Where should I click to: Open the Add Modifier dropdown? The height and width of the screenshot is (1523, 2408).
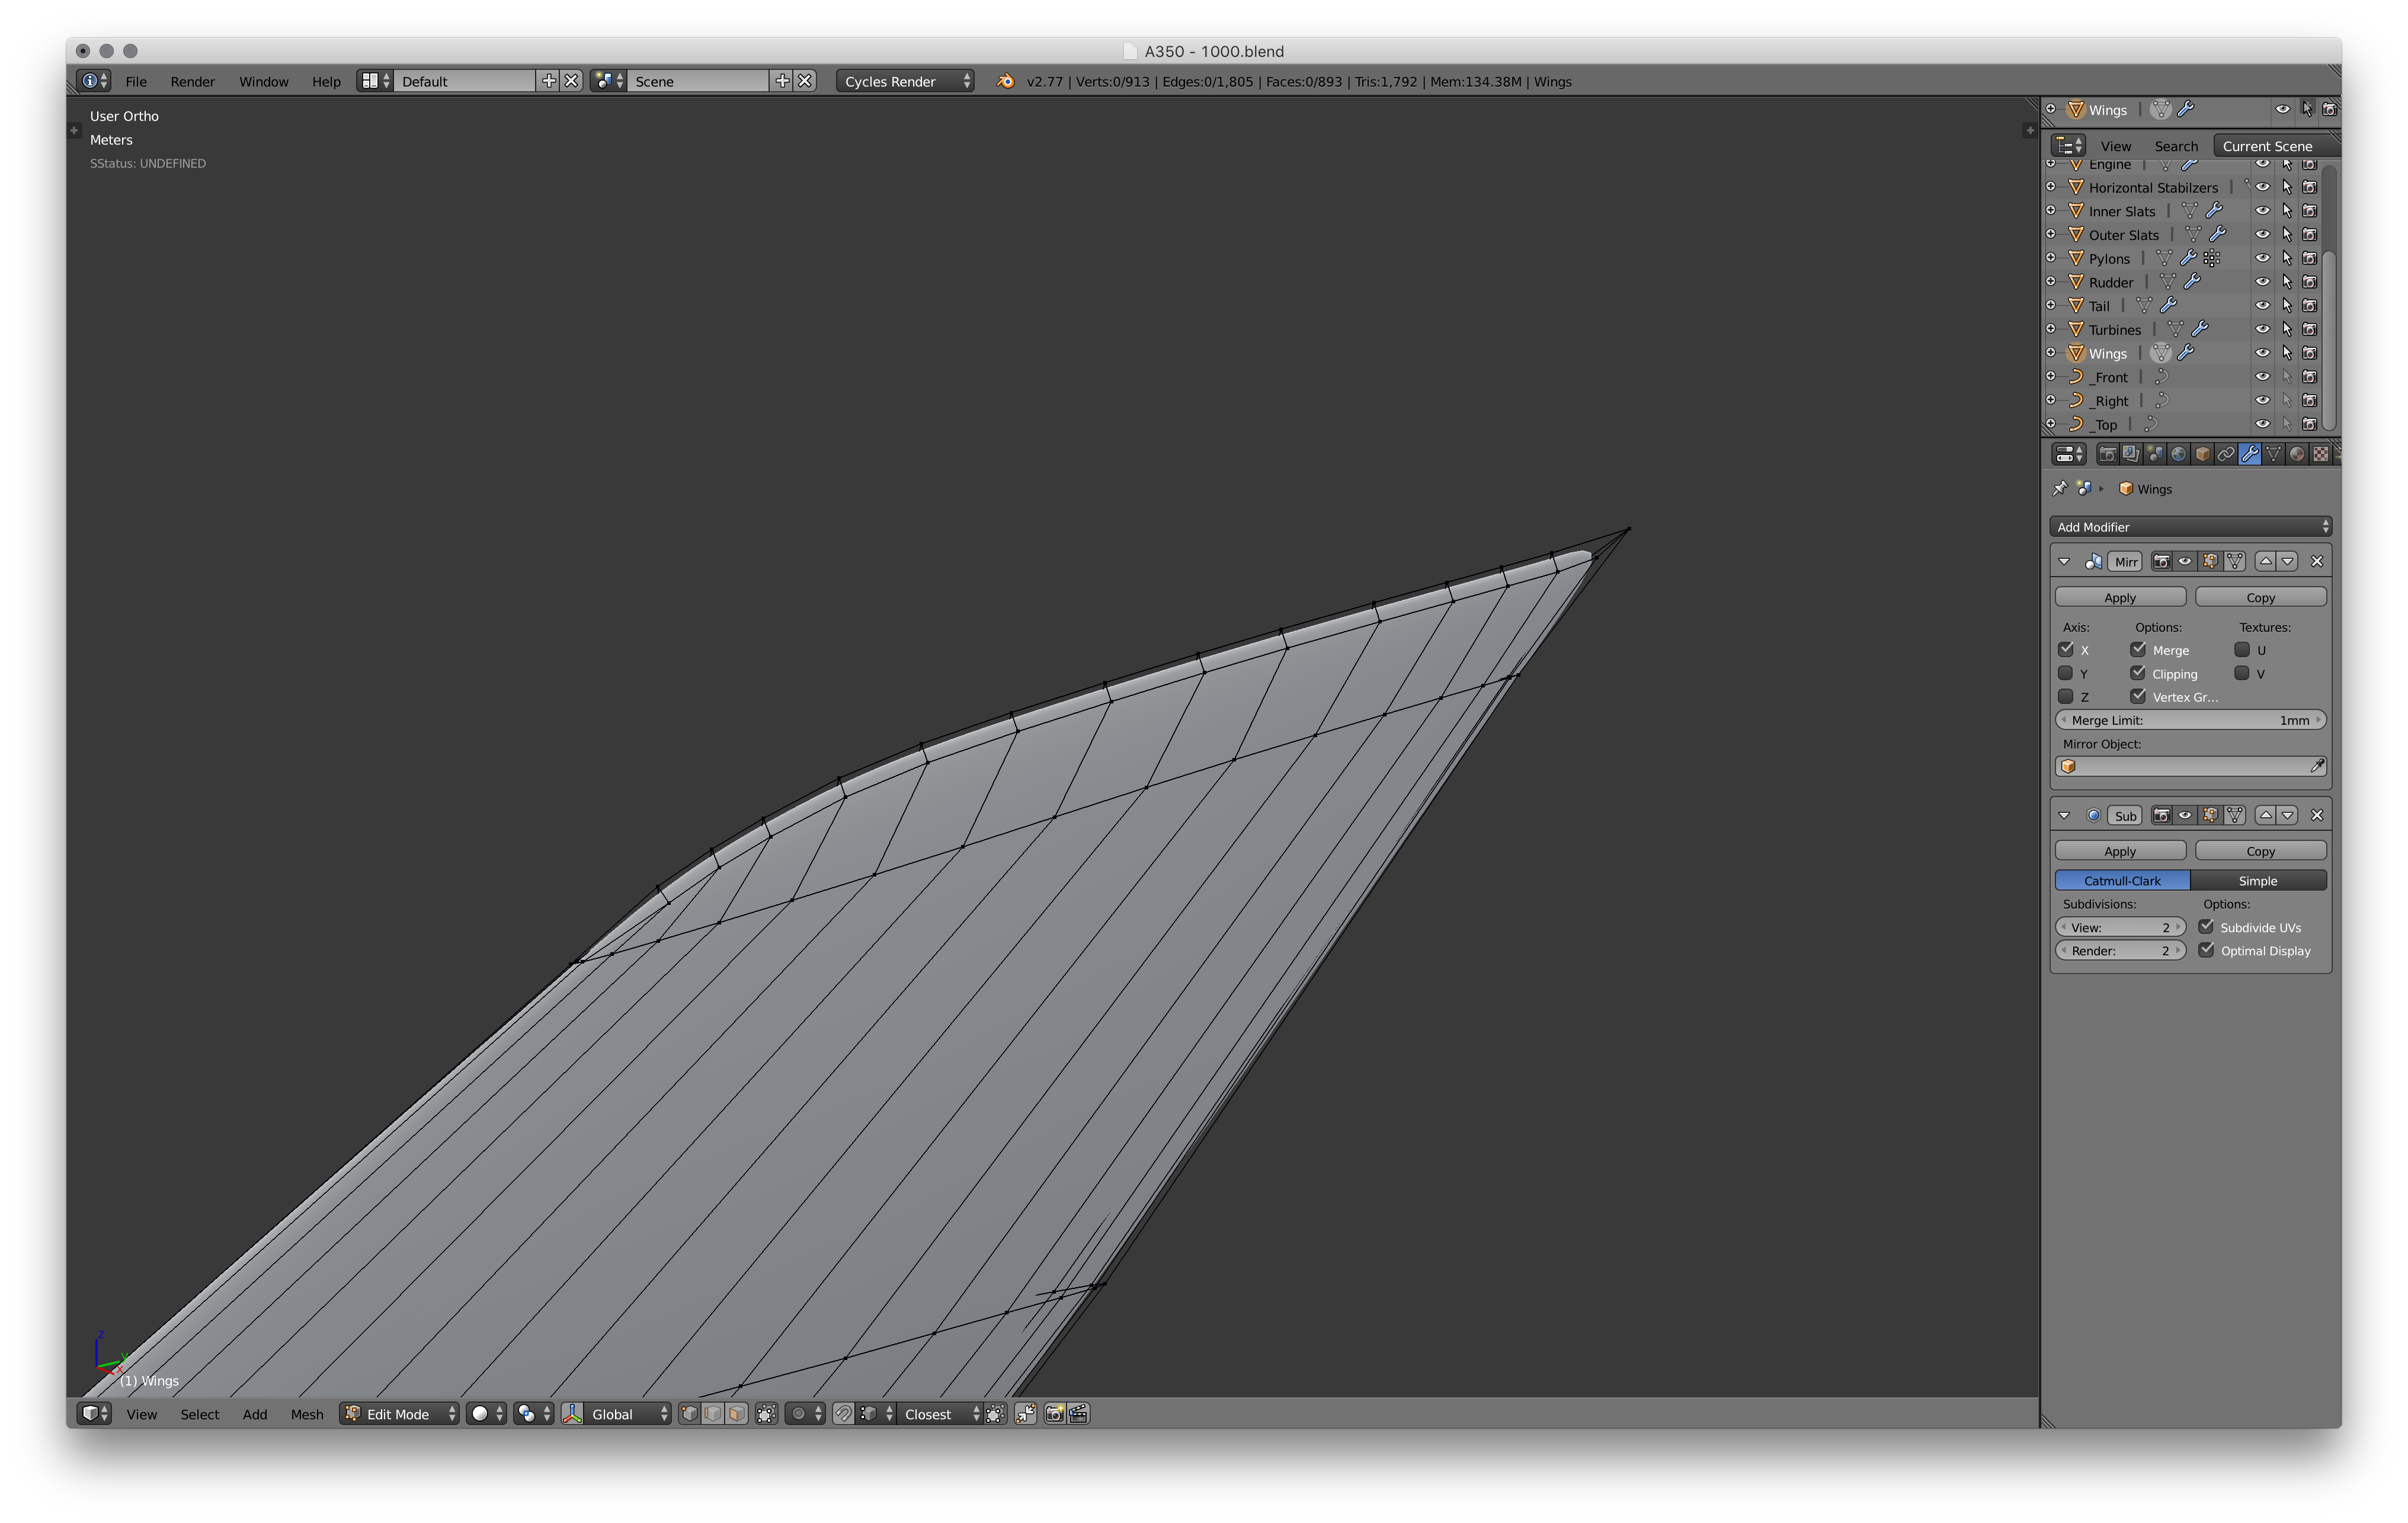click(2190, 527)
